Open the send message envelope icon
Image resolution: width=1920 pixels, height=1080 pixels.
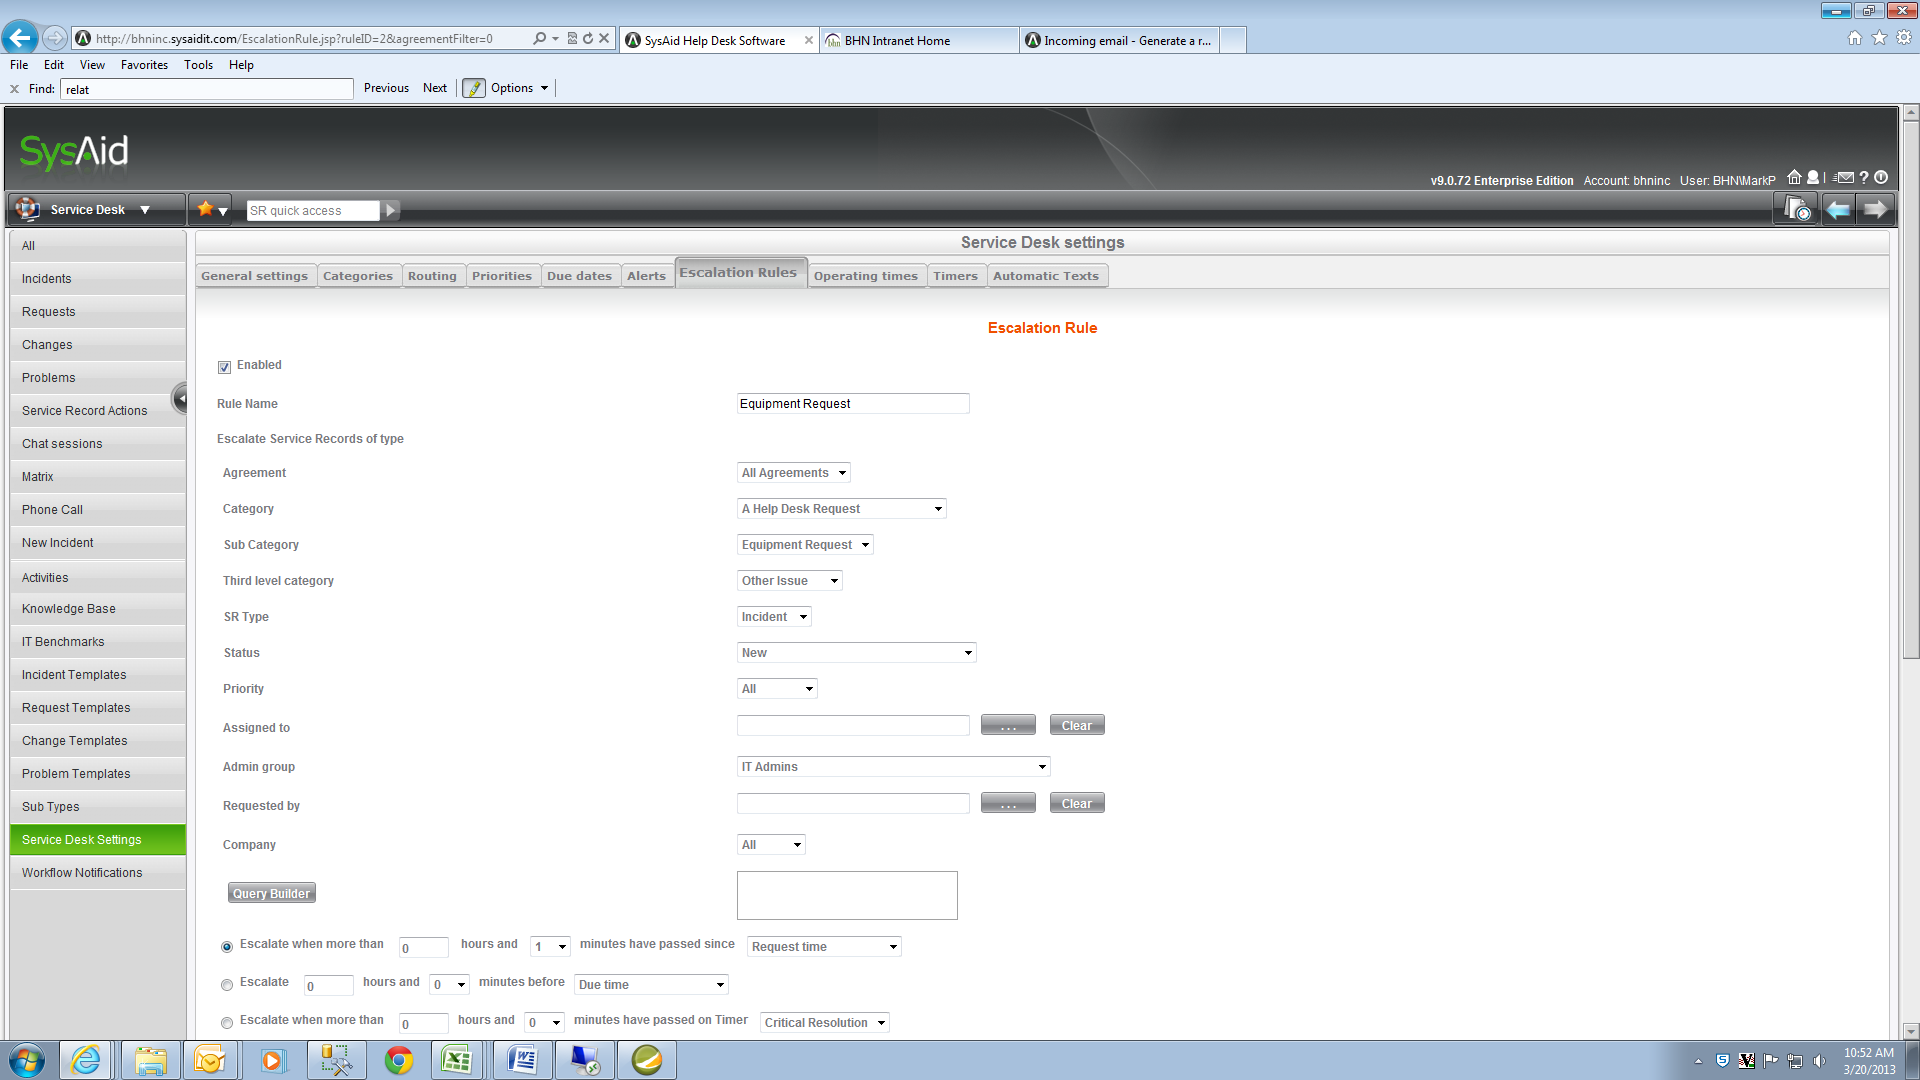(x=1844, y=178)
